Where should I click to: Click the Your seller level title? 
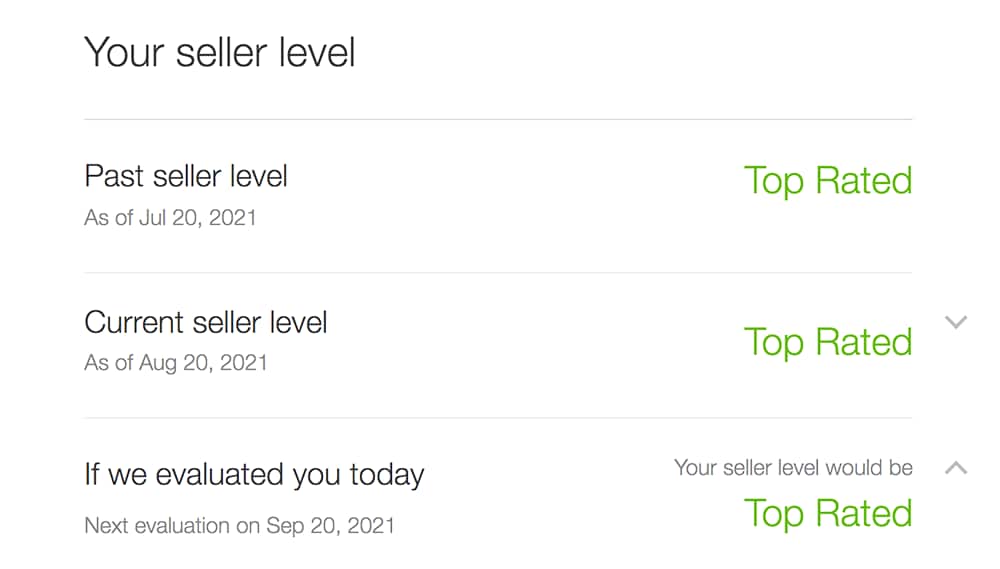pos(219,52)
